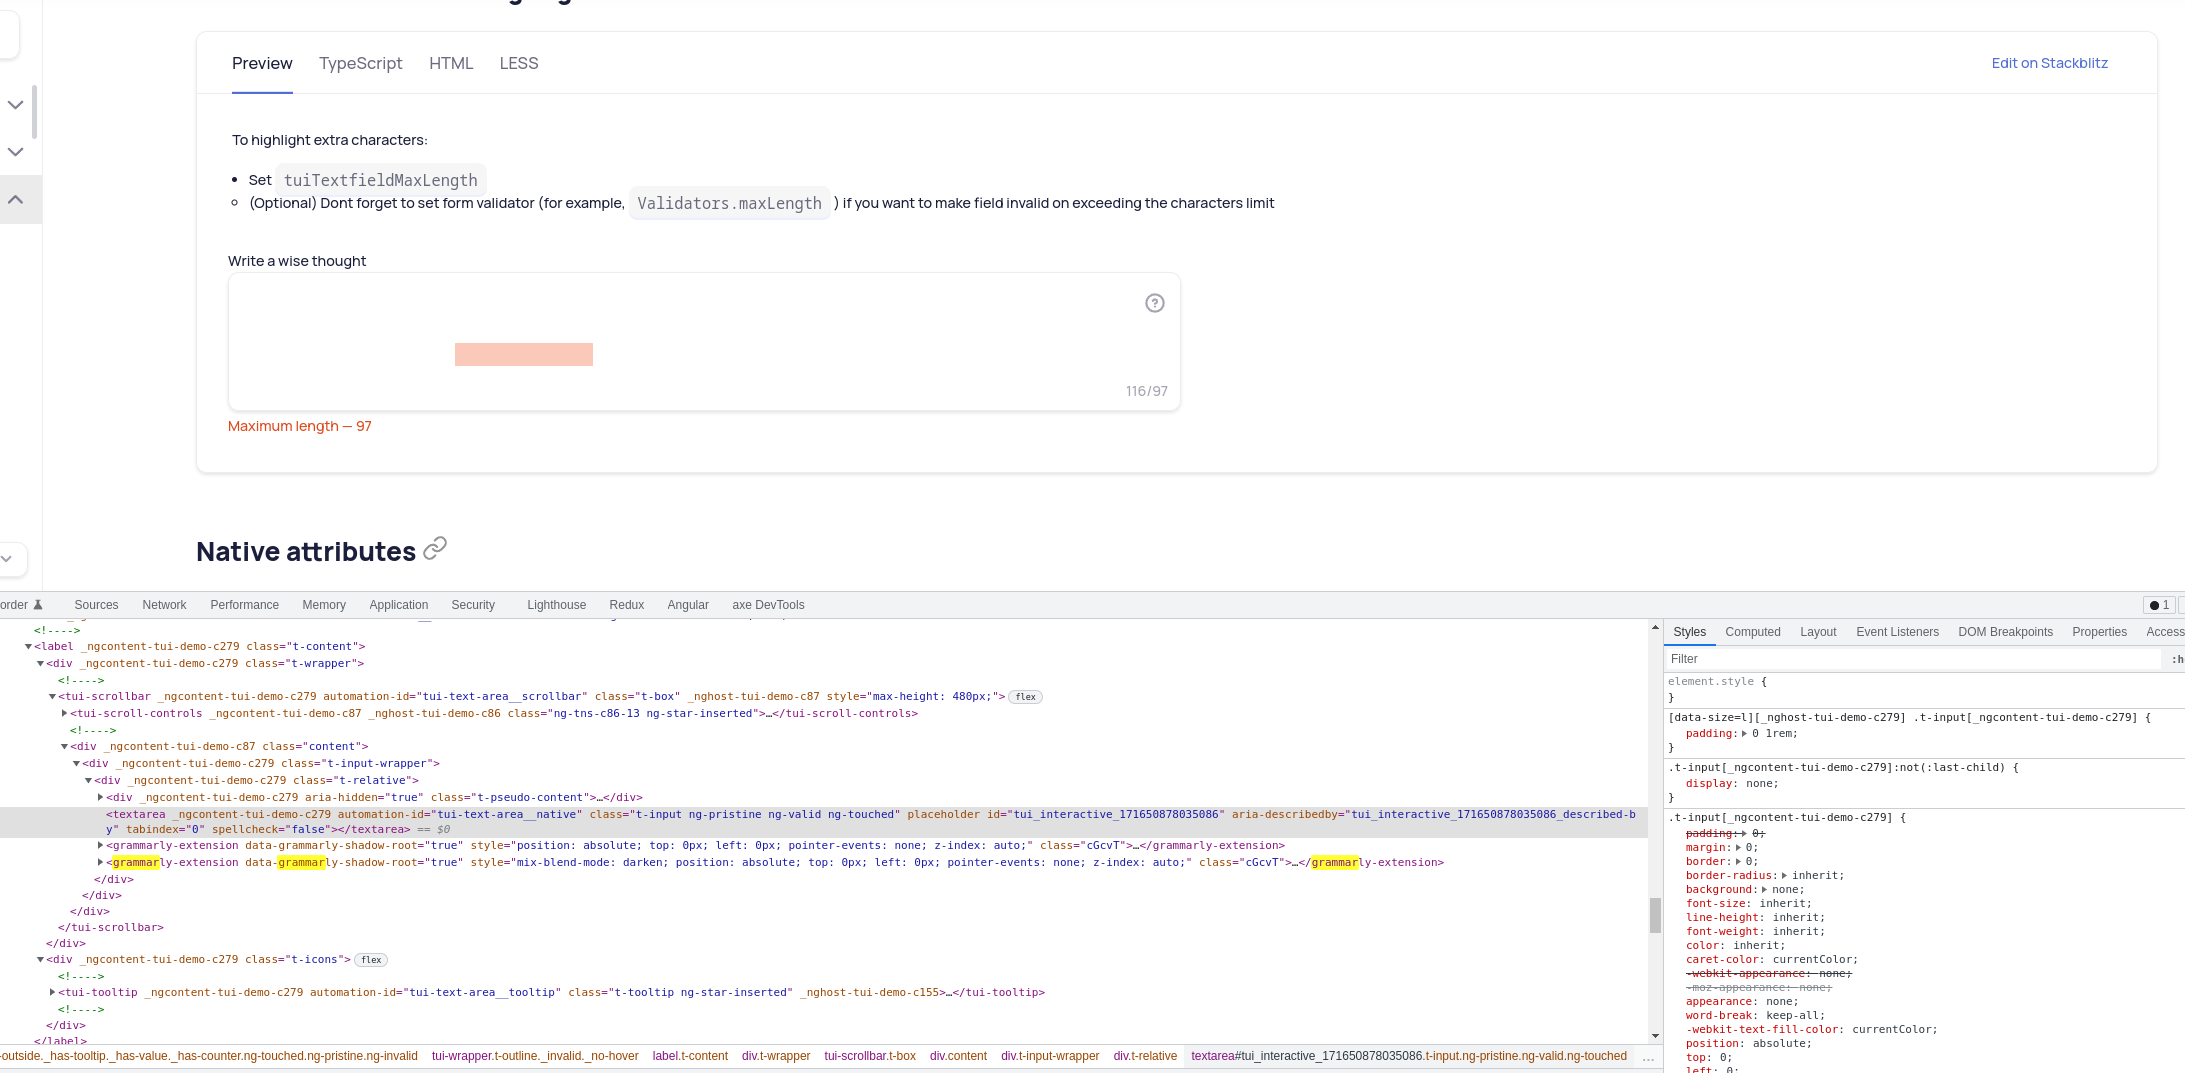The height and width of the screenshot is (1073, 2185).
Task: Select tui-scrollbar.t-box in the breadcrumb bar
Action: pyautogui.click(x=870, y=1056)
